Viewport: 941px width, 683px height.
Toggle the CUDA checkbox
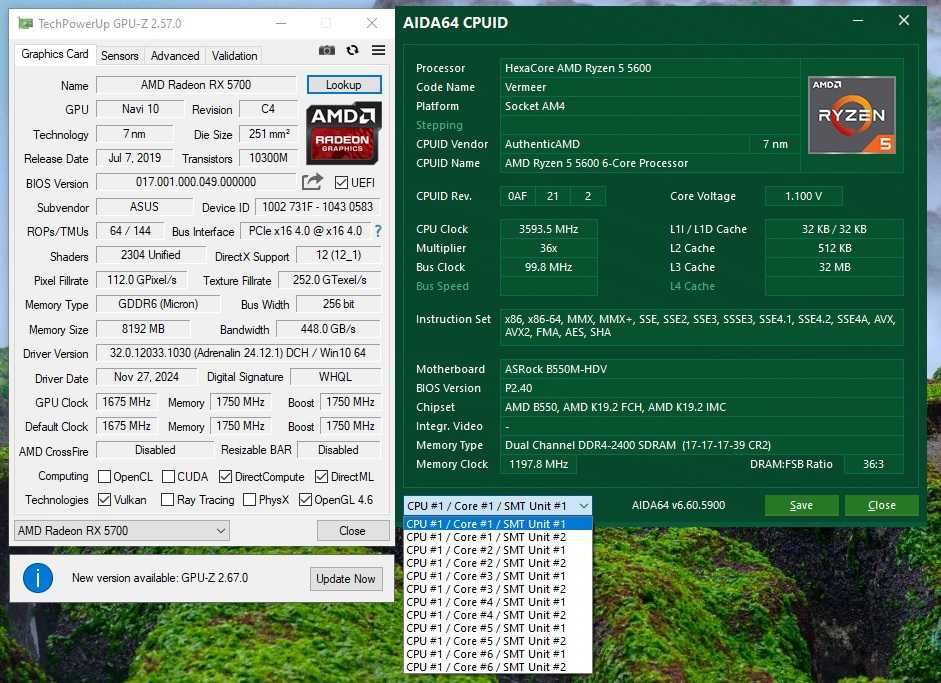pyautogui.click(x=168, y=477)
